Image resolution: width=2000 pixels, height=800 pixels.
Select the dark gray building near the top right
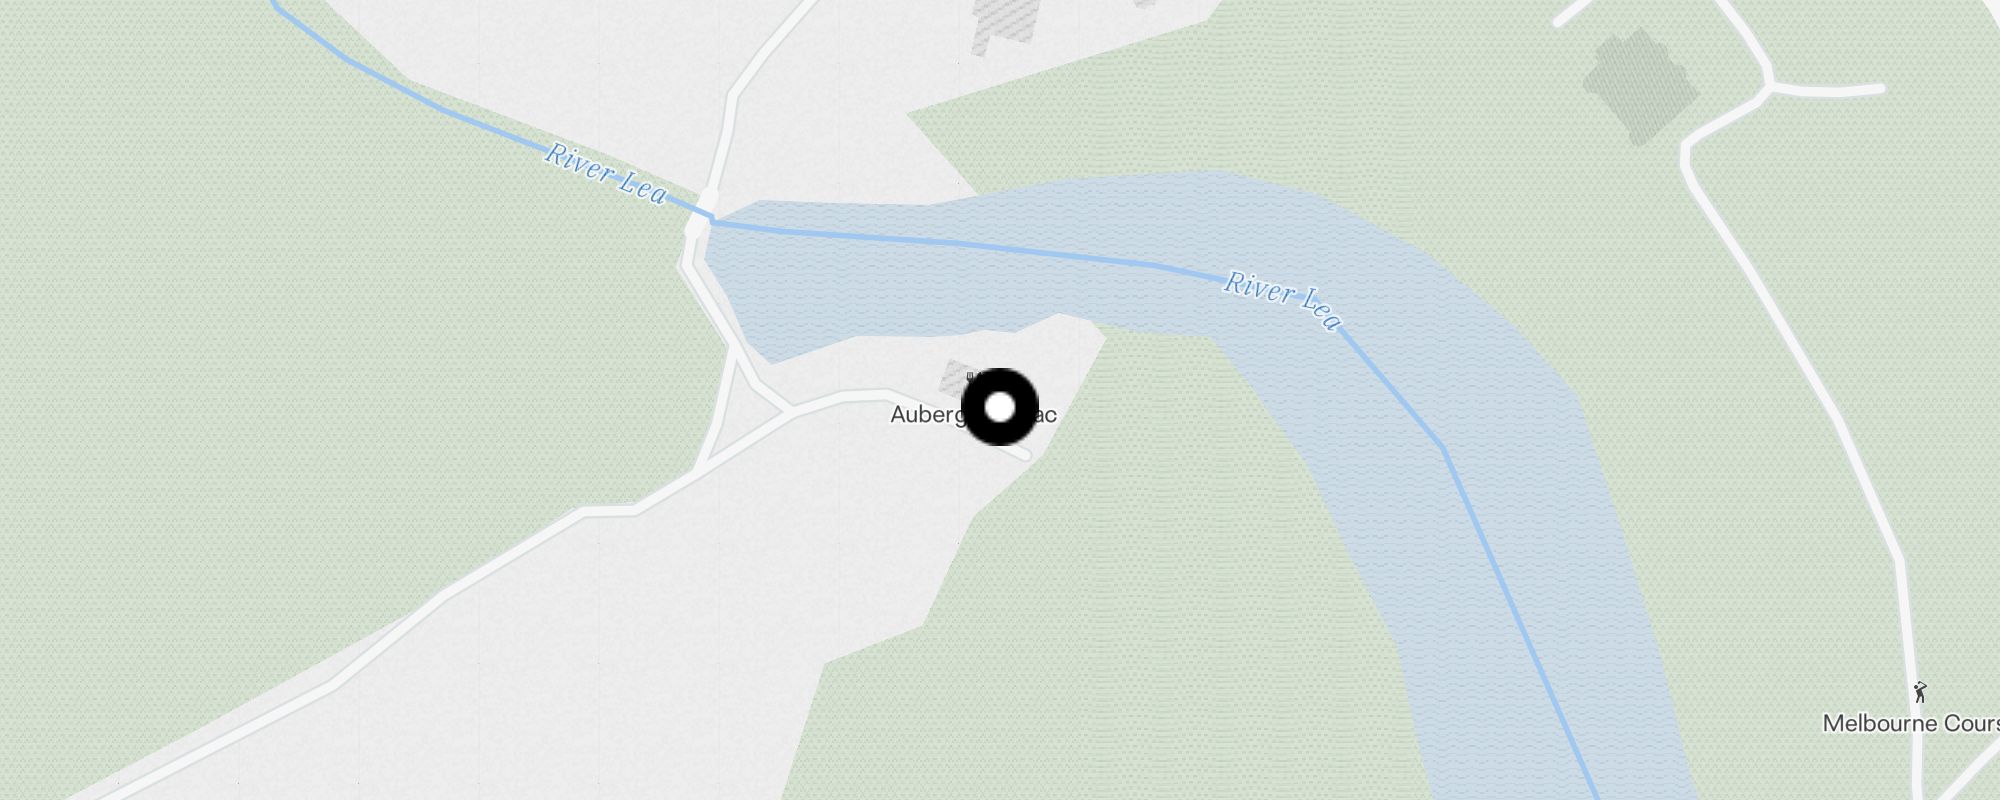point(1640,86)
